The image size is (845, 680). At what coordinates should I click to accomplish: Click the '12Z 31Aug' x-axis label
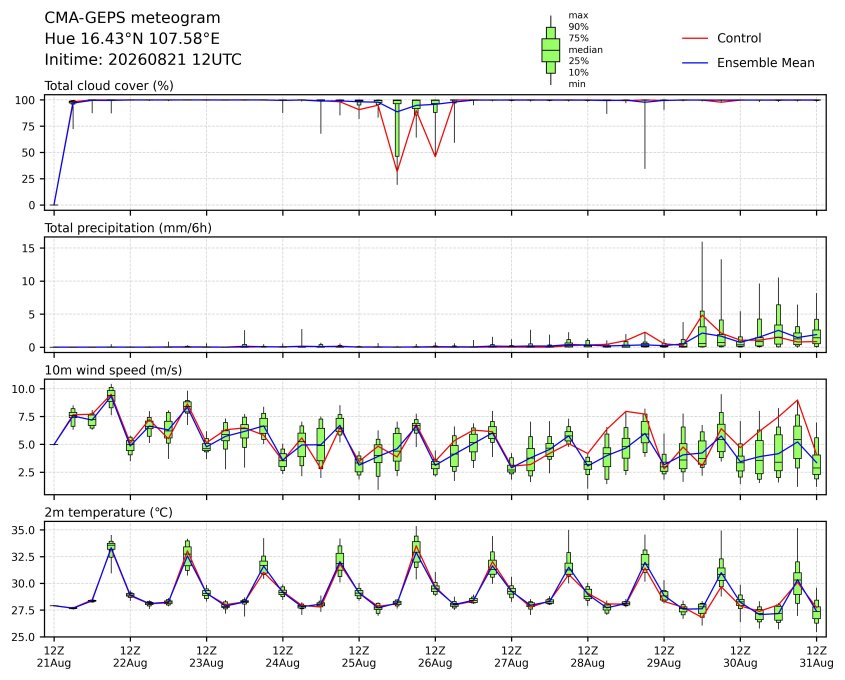pyautogui.click(x=816, y=657)
